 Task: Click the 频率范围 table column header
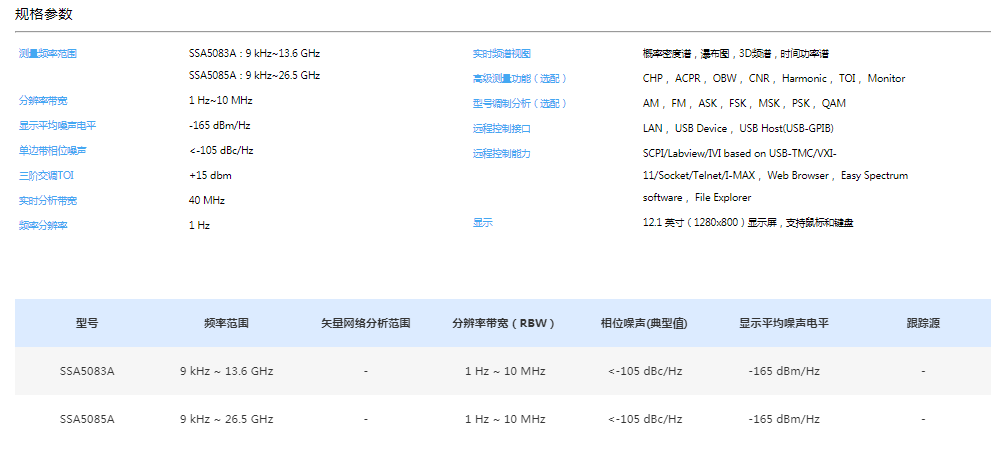point(226,323)
